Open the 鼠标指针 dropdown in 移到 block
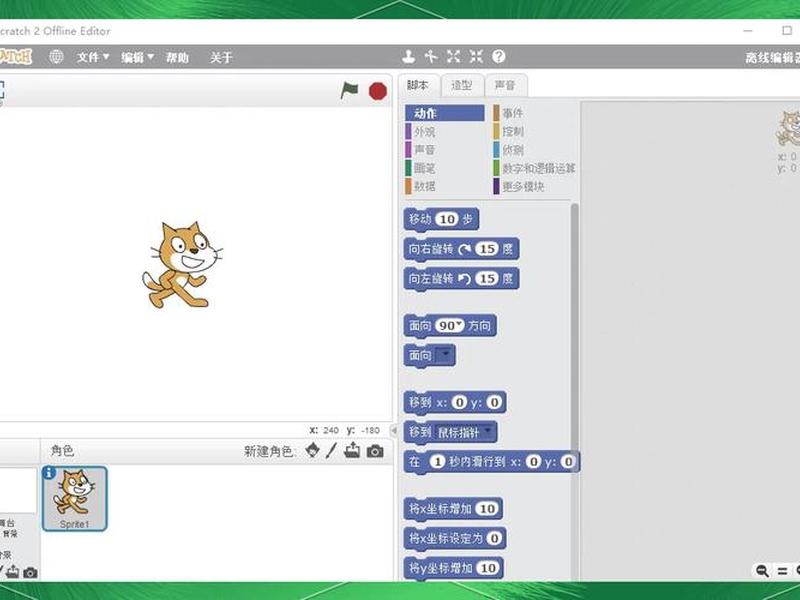 point(465,433)
